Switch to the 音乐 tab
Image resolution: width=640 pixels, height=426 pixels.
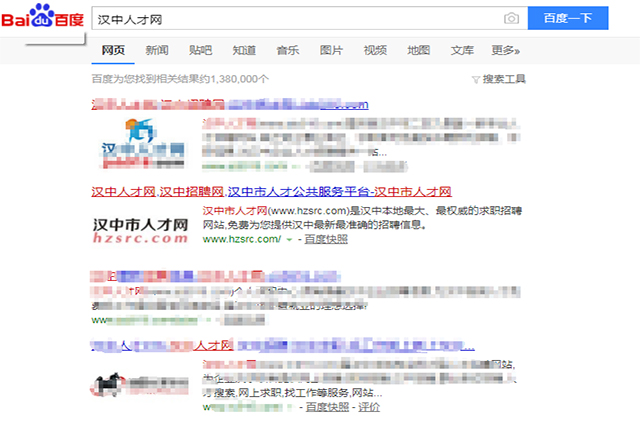pos(288,50)
